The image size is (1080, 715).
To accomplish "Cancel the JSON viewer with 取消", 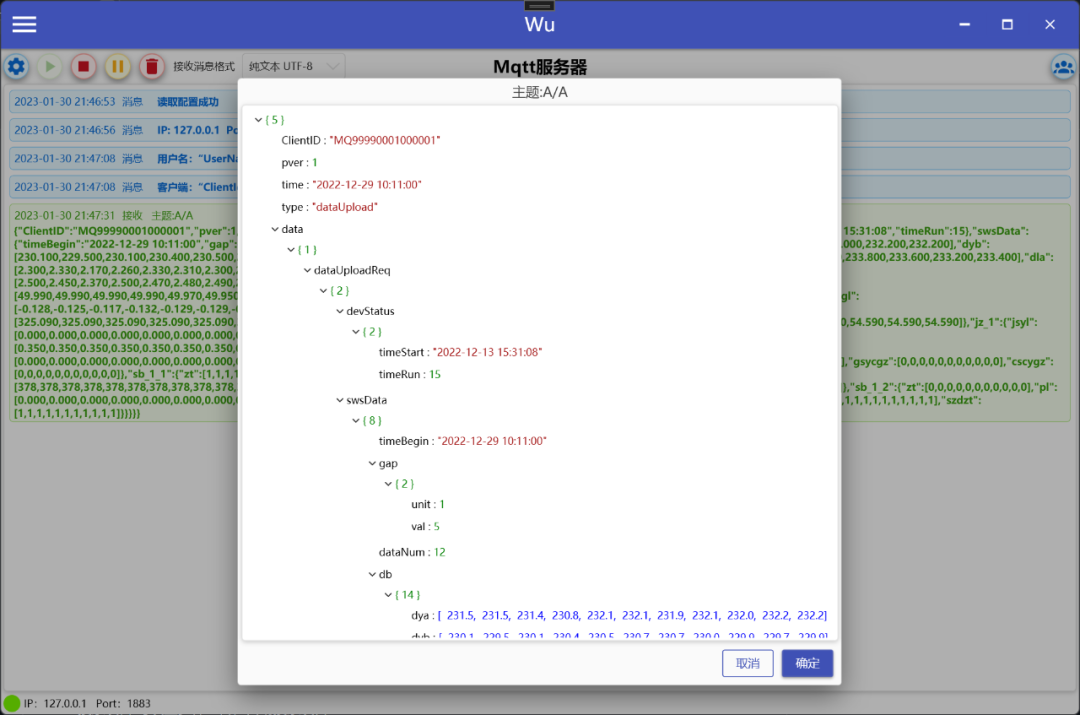I will point(747,663).
